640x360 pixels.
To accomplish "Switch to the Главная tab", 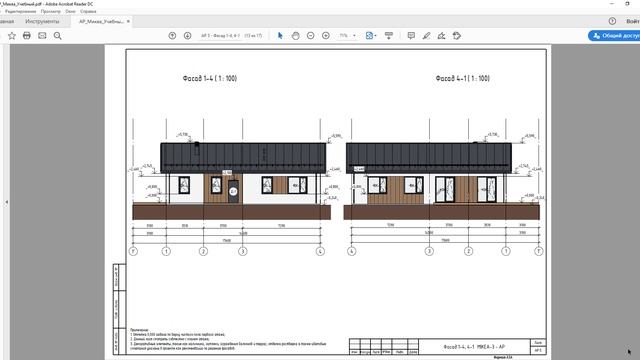I will pos(7,21).
